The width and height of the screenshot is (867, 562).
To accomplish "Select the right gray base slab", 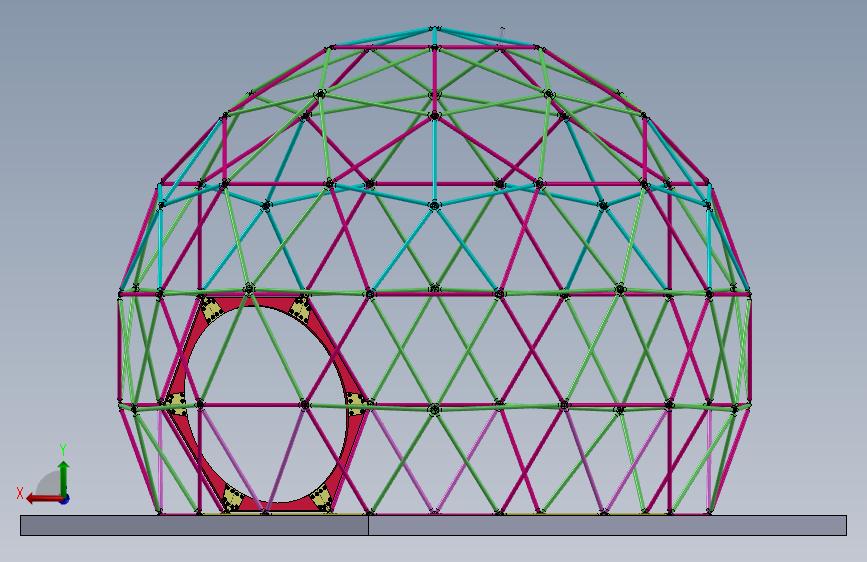I will click(x=607, y=525).
